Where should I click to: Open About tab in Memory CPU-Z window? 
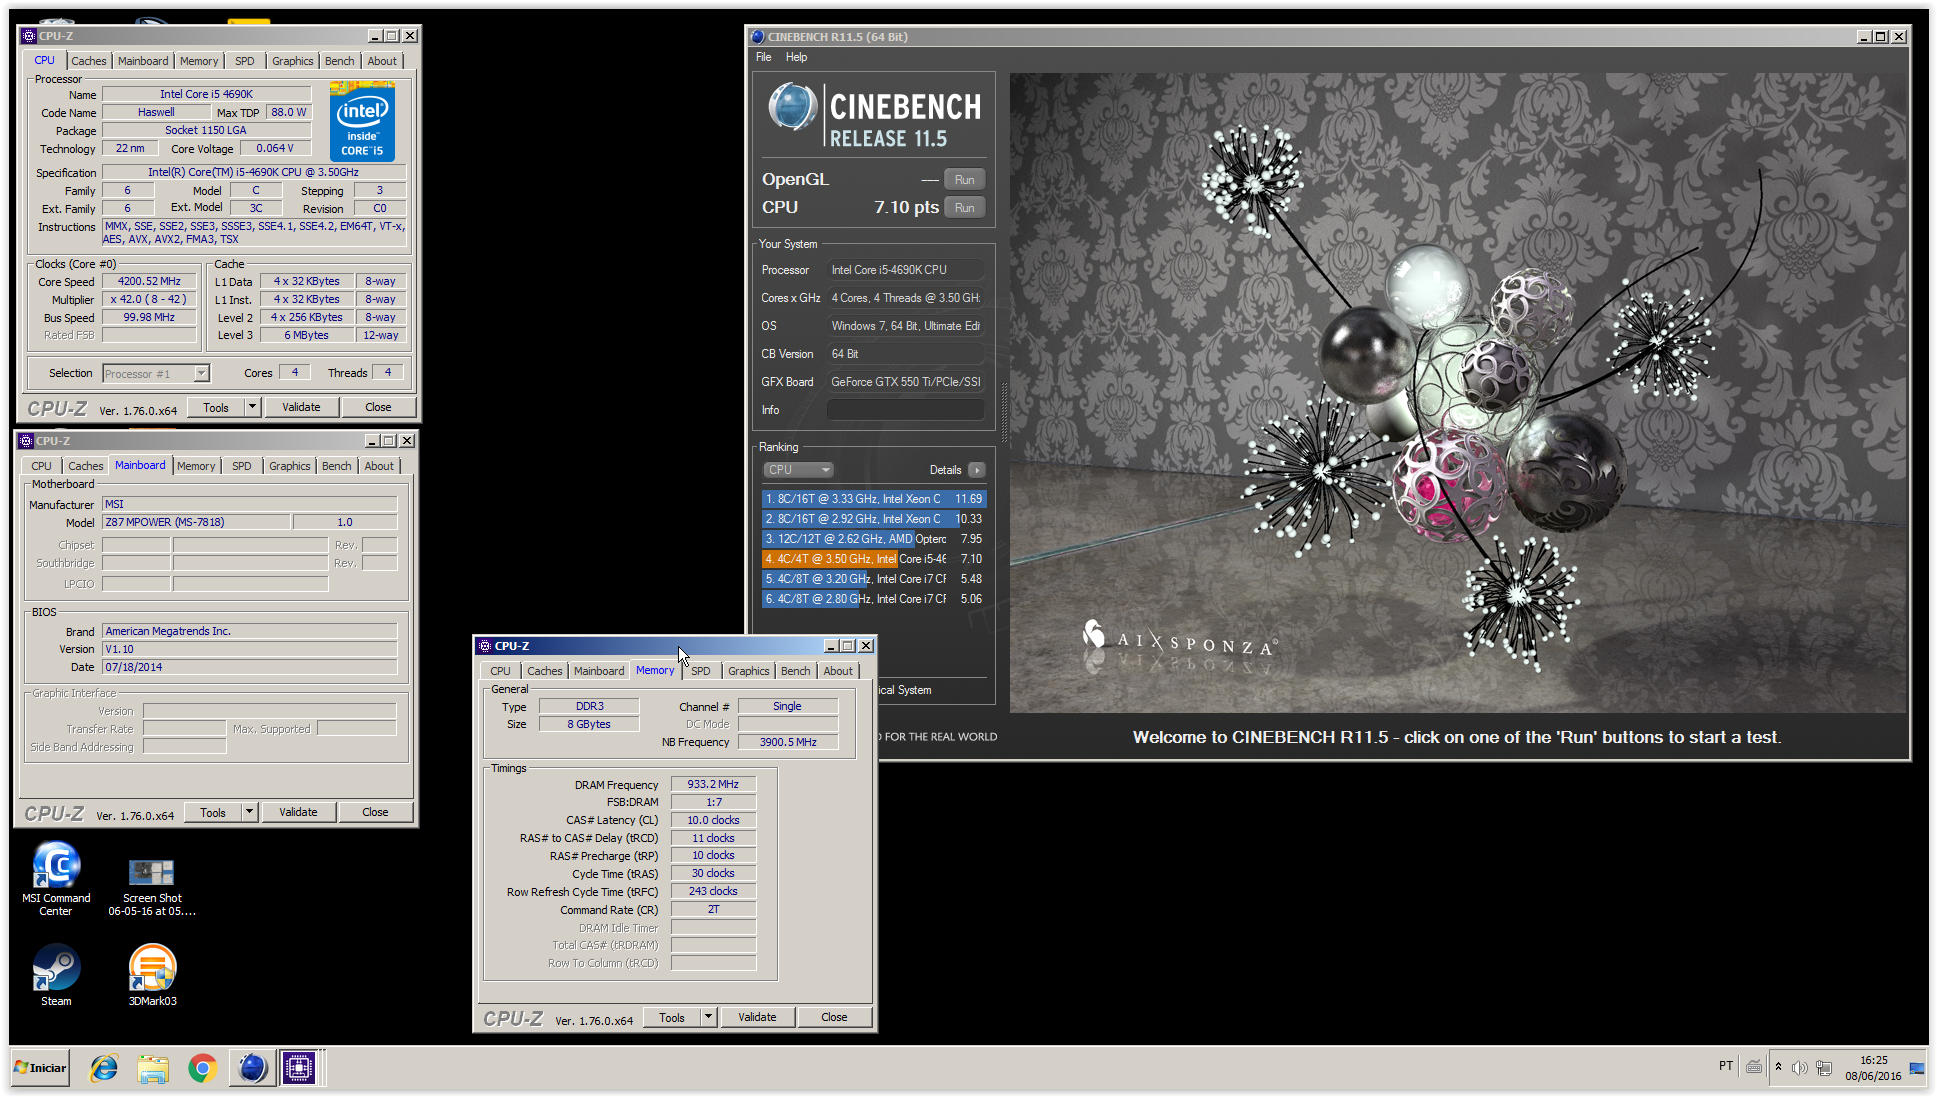coord(838,671)
